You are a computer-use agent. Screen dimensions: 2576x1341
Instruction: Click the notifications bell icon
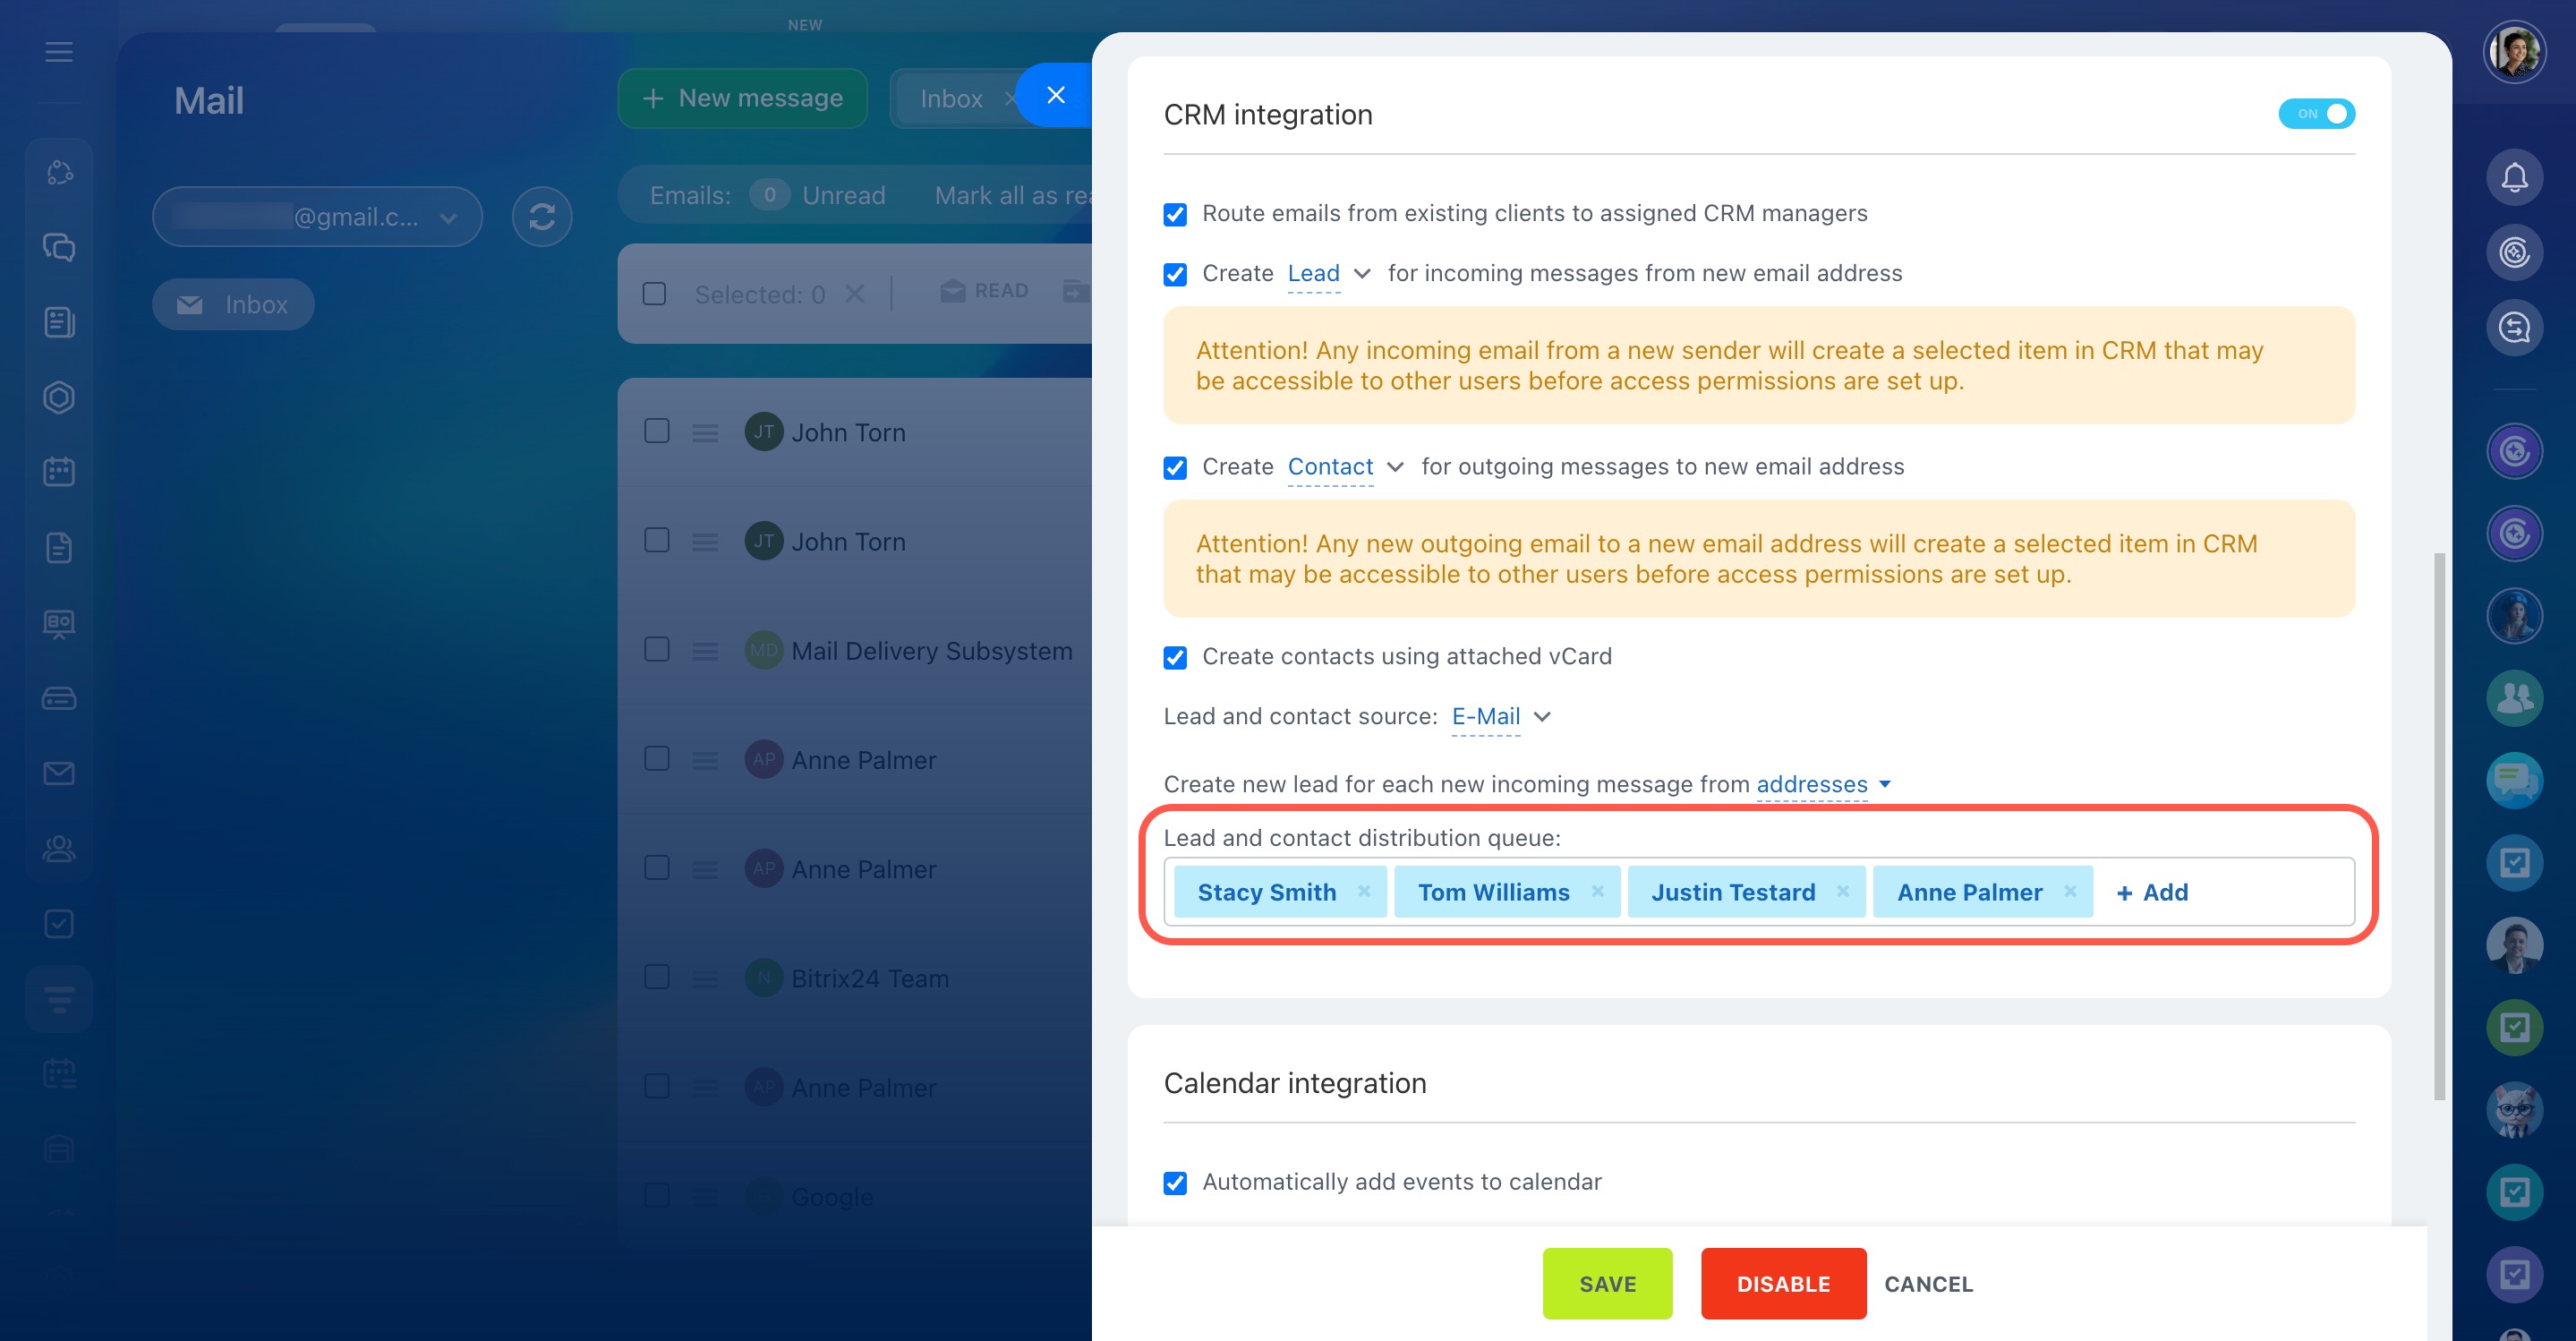click(x=2514, y=178)
